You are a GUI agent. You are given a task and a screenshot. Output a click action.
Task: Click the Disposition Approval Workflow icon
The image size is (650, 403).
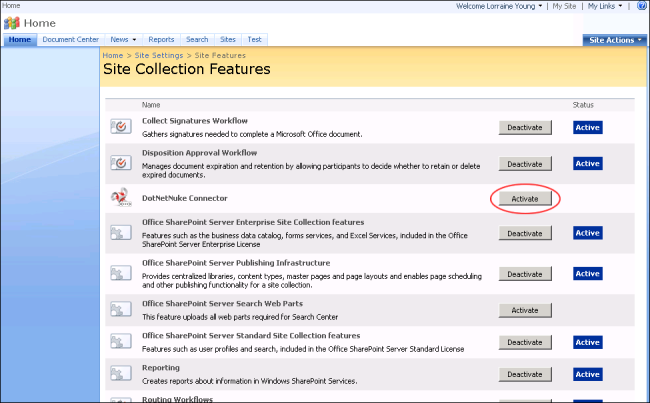click(121, 163)
